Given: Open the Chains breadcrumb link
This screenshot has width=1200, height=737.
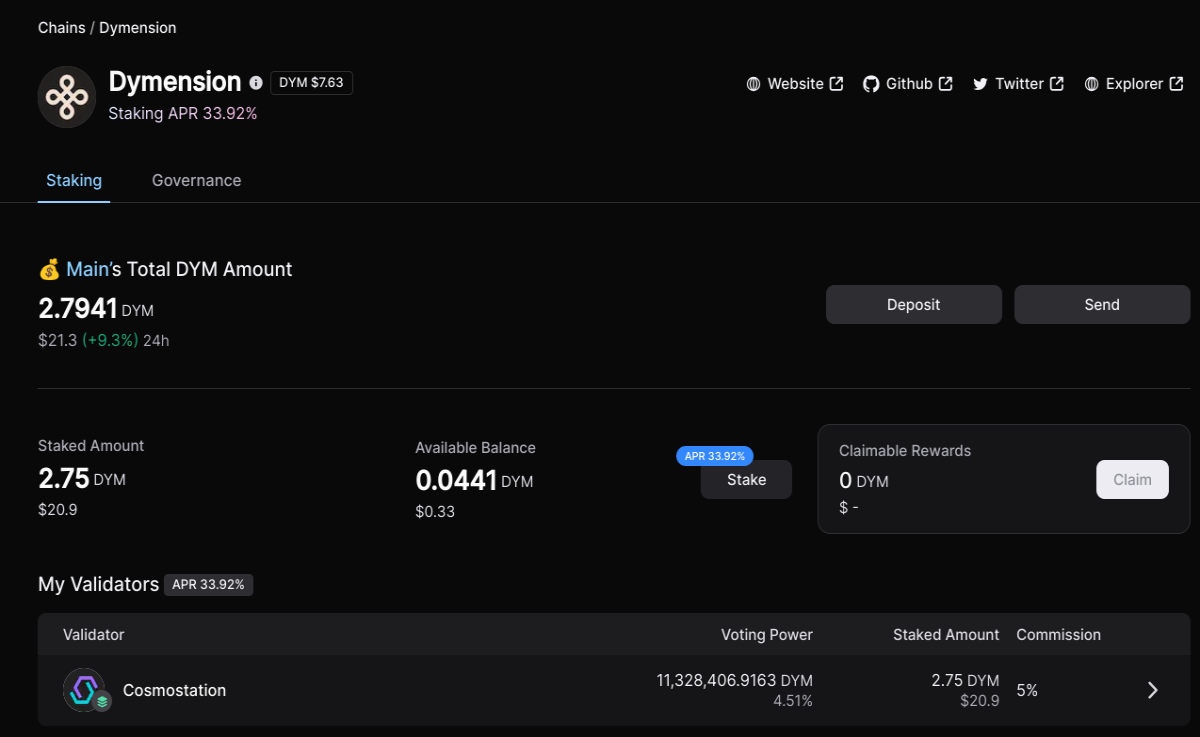Looking at the screenshot, I should click(62, 27).
